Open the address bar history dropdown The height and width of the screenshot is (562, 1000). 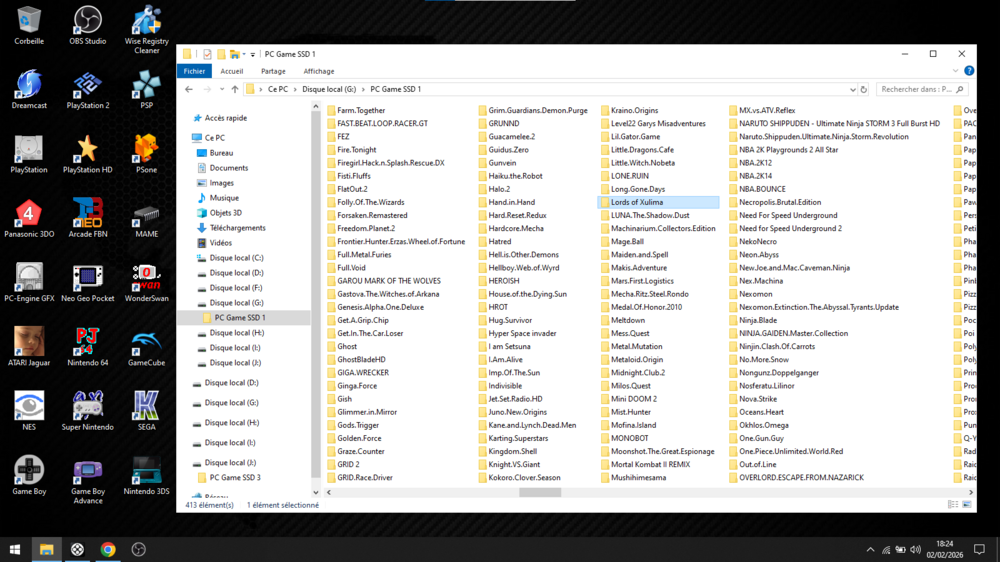(852, 89)
